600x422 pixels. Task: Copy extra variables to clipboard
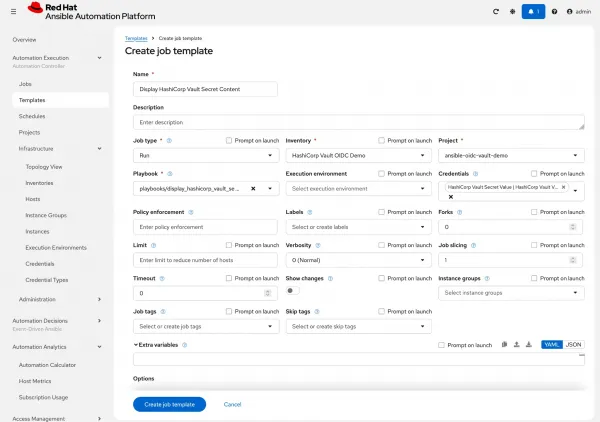click(x=504, y=344)
